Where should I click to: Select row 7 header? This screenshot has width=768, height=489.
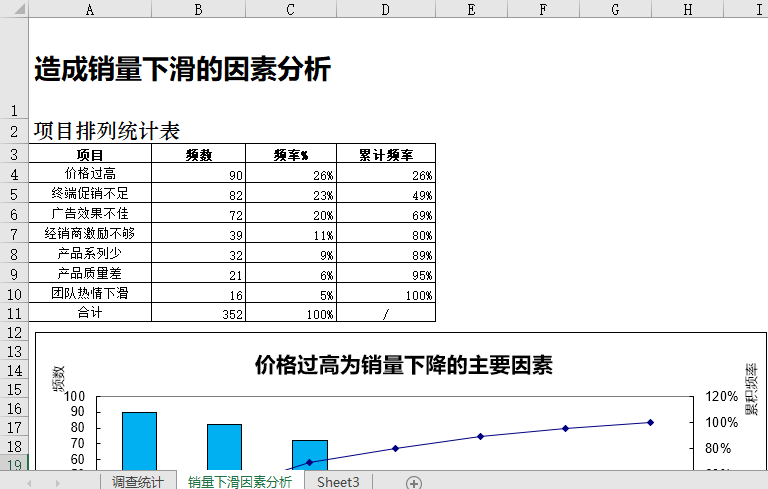point(14,234)
